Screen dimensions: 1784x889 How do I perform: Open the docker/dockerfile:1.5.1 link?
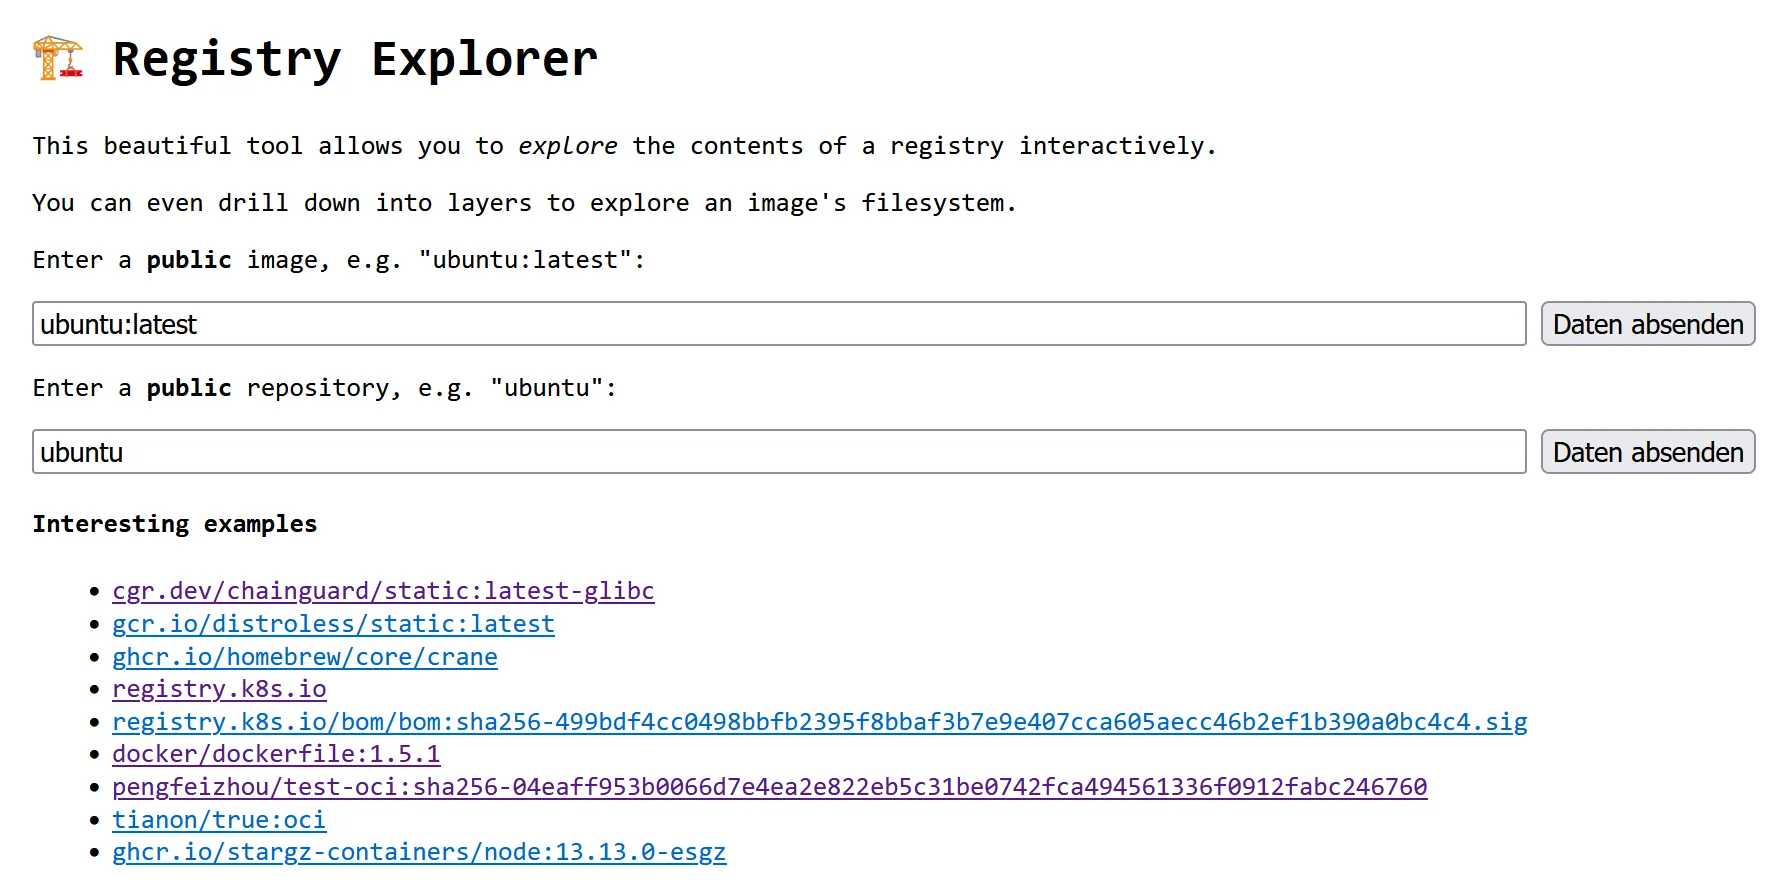pos(276,754)
